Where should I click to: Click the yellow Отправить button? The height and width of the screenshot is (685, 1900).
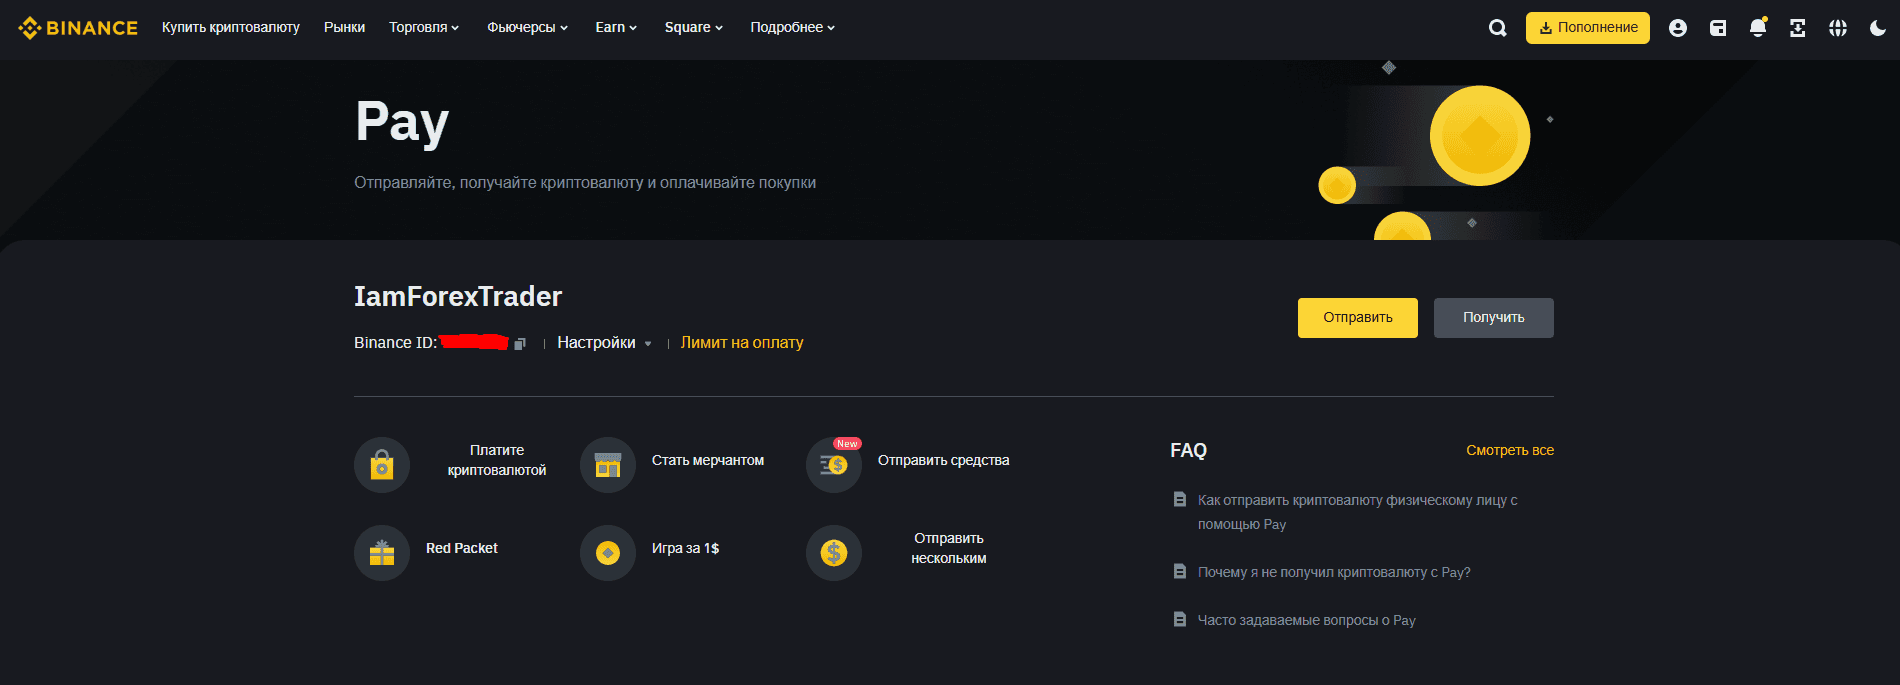coord(1358,318)
